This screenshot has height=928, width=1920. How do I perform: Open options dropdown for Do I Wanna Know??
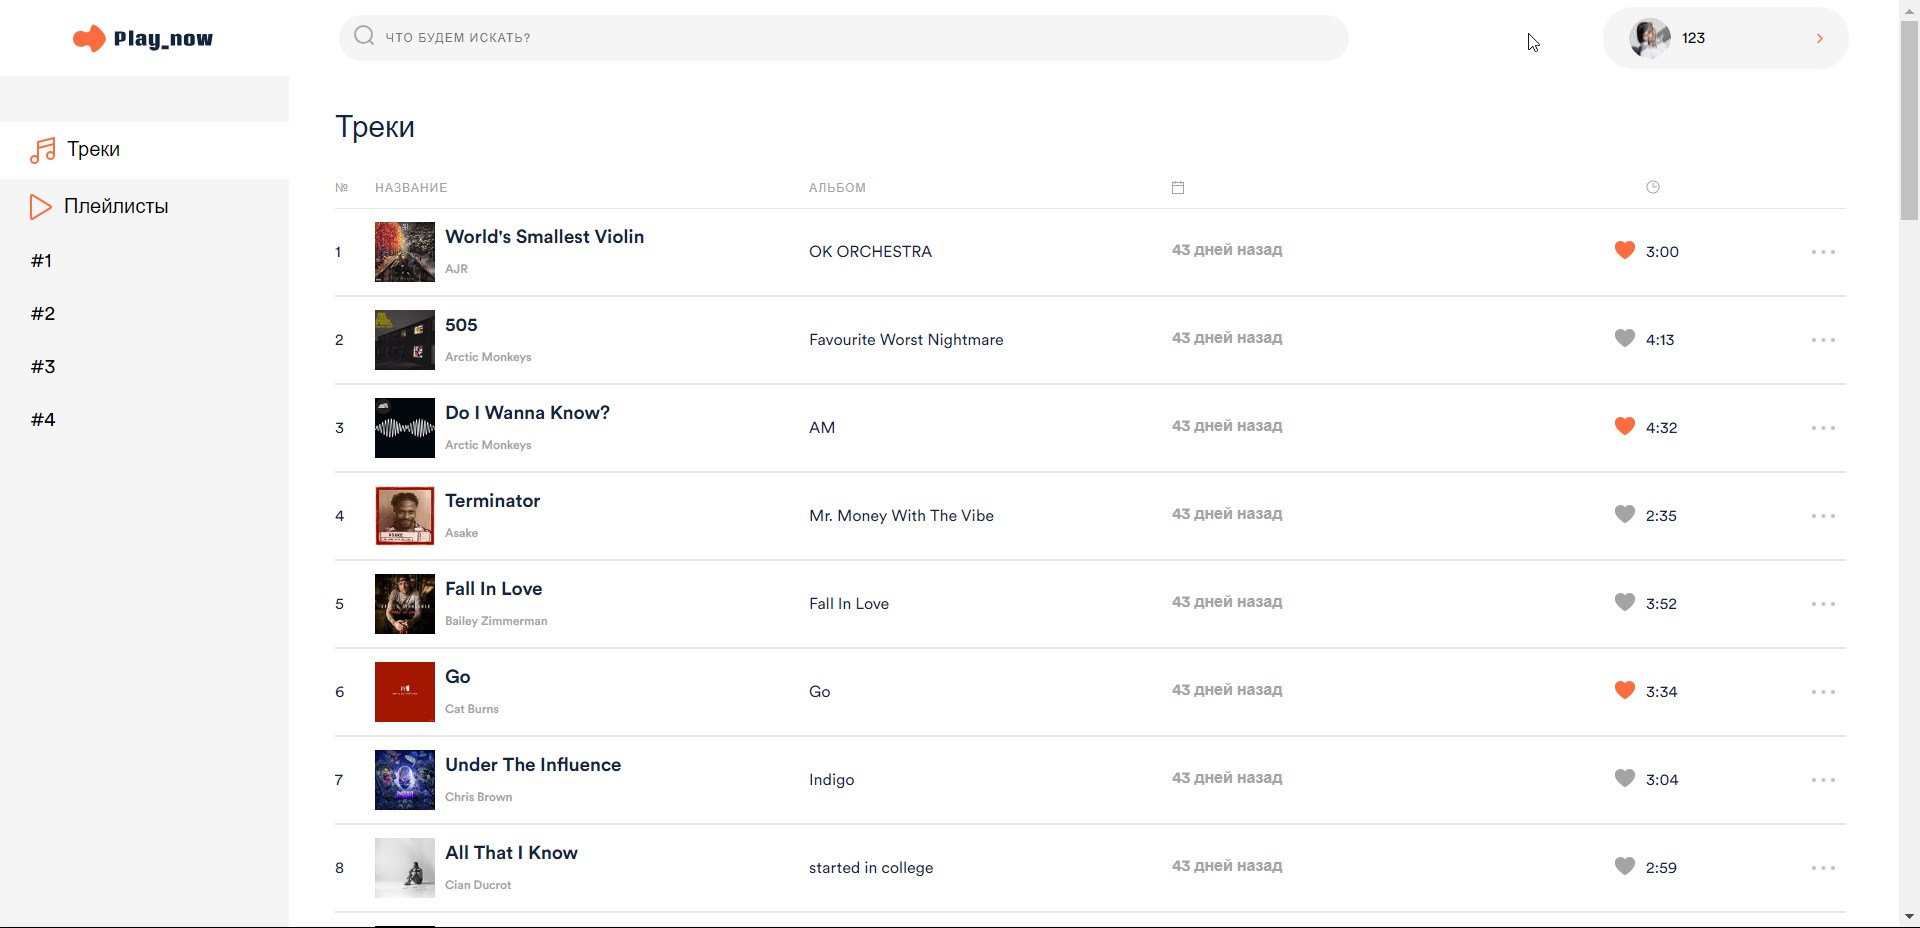pyautogui.click(x=1822, y=428)
